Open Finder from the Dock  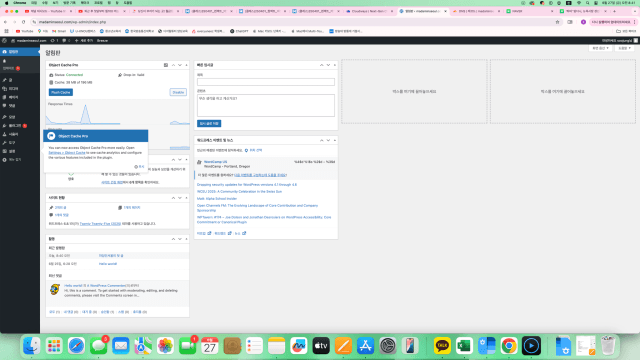click(x=32, y=346)
